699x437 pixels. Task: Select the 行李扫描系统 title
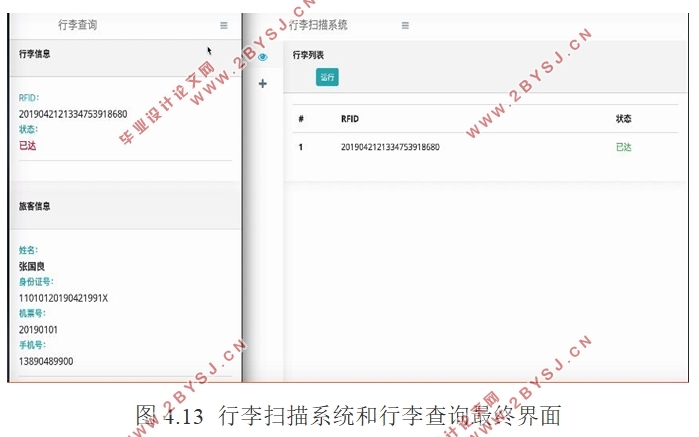[318, 25]
